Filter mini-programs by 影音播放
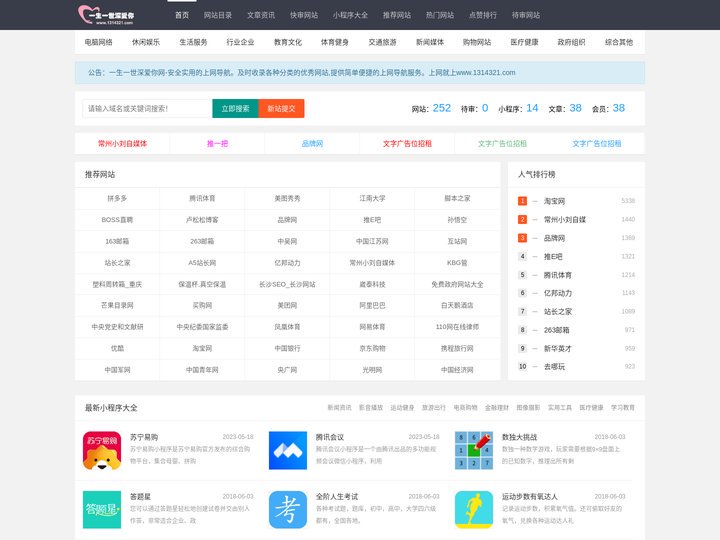Image resolution: width=720 pixels, height=540 pixels. point(371,407)
